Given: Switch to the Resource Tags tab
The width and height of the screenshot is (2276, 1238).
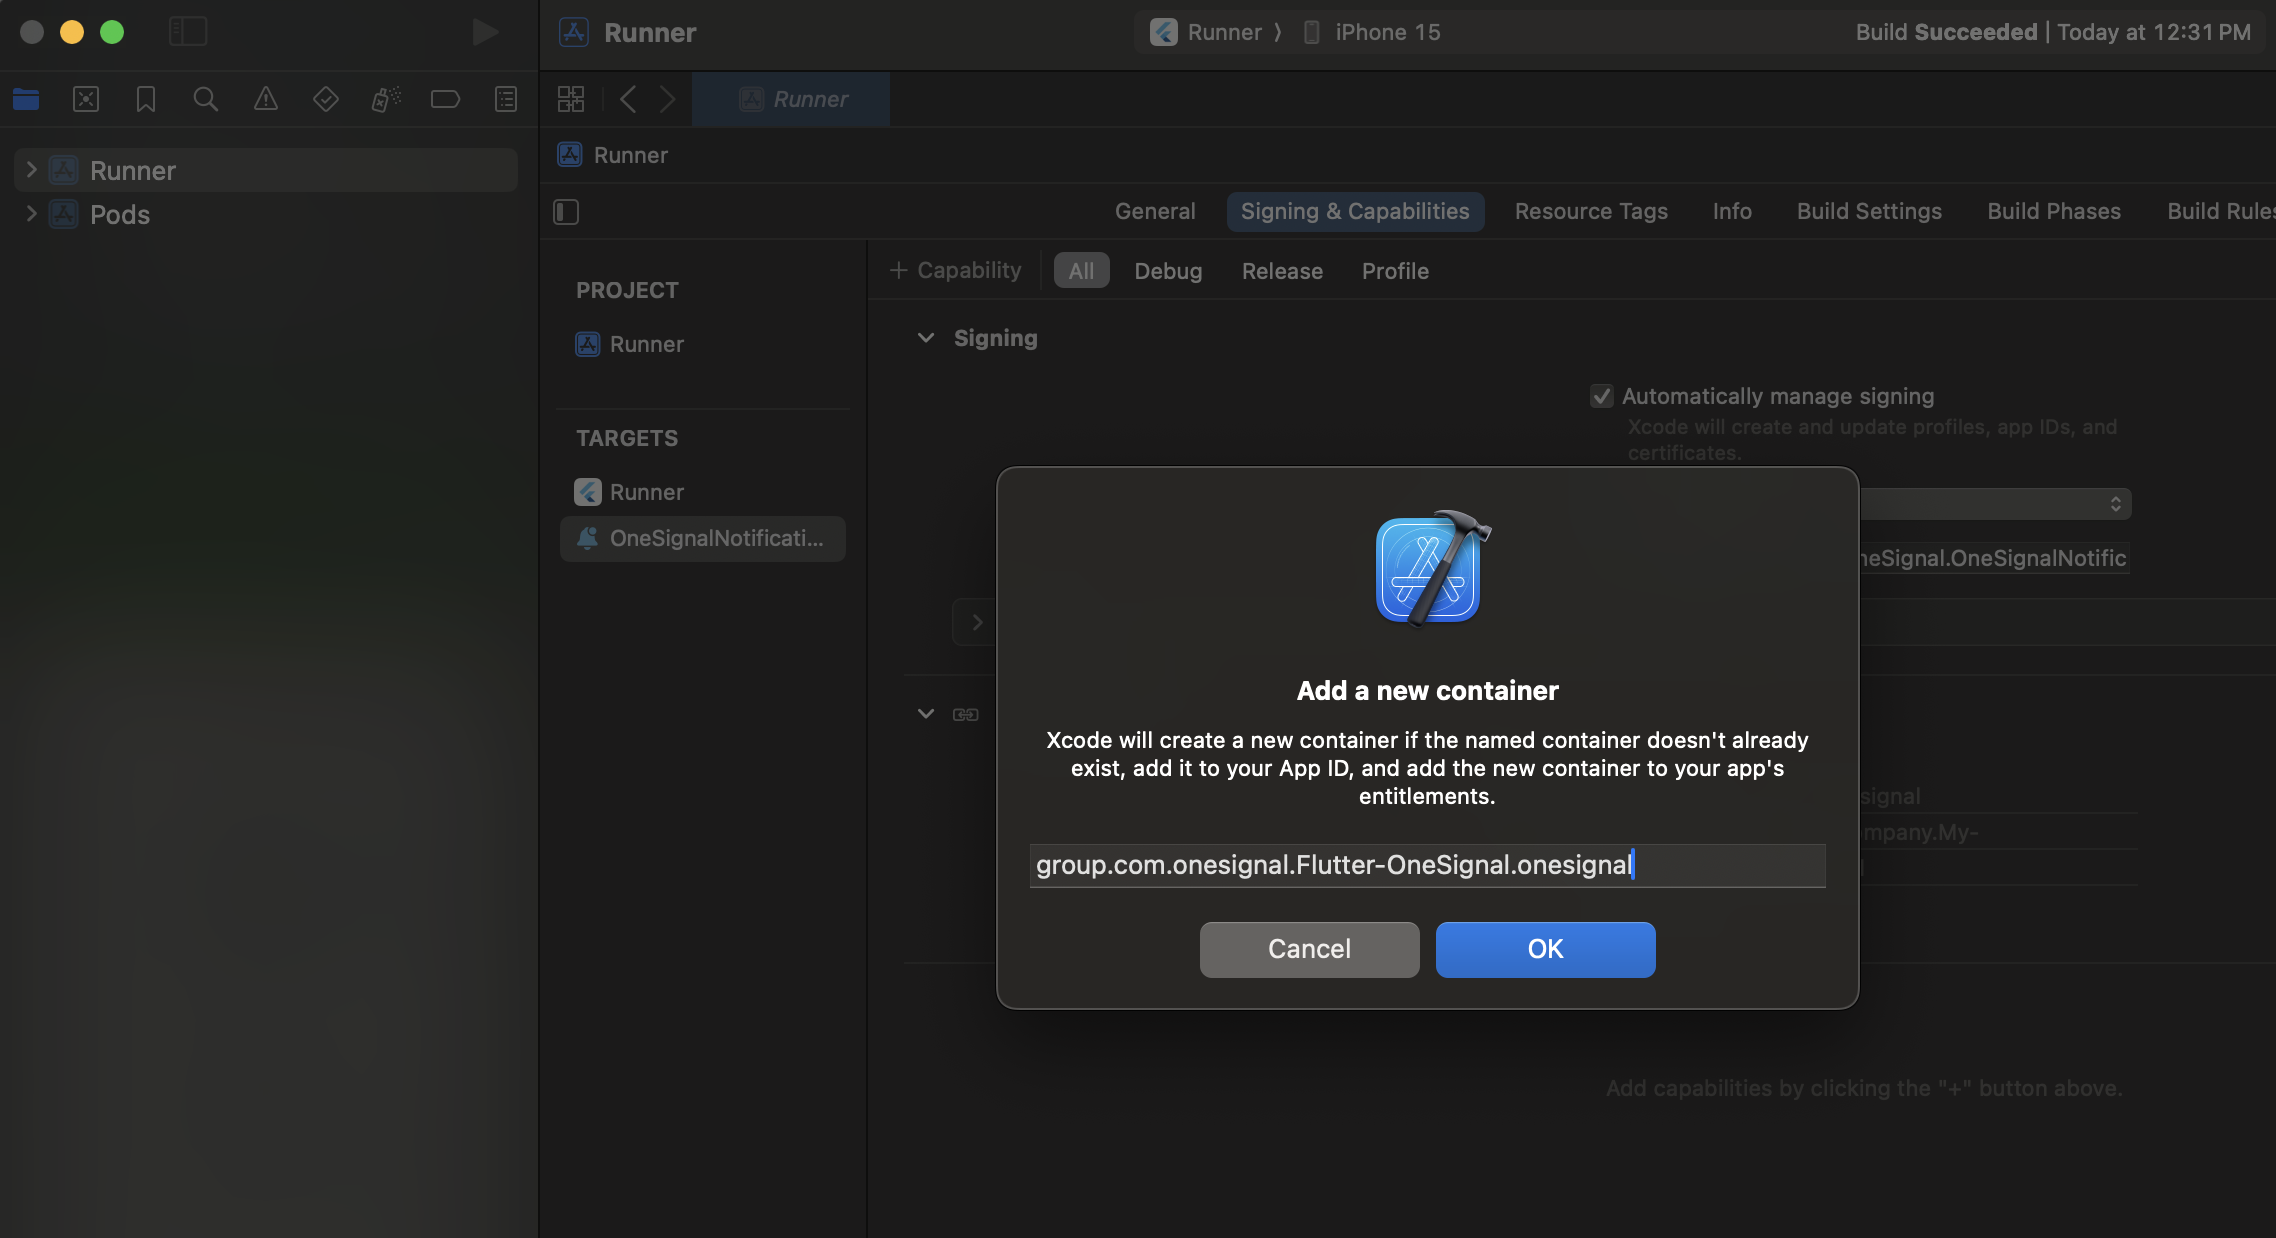Looking at the screenshot, I should click(1591, 211).
